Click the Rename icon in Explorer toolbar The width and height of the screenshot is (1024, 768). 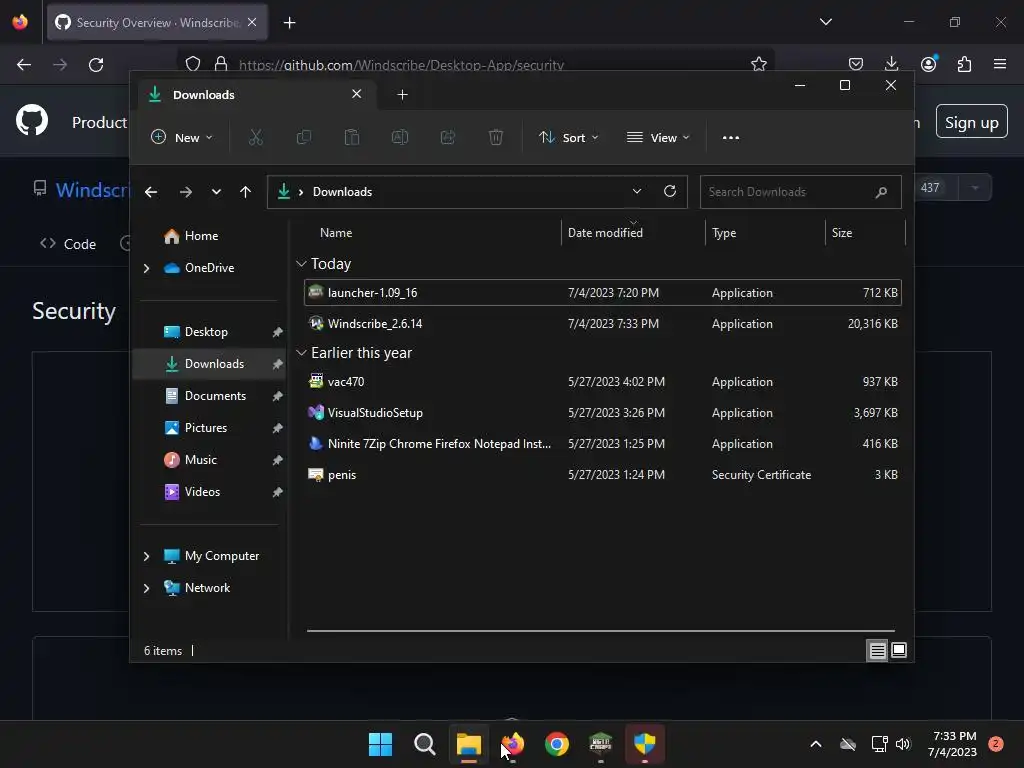point(400,137)
